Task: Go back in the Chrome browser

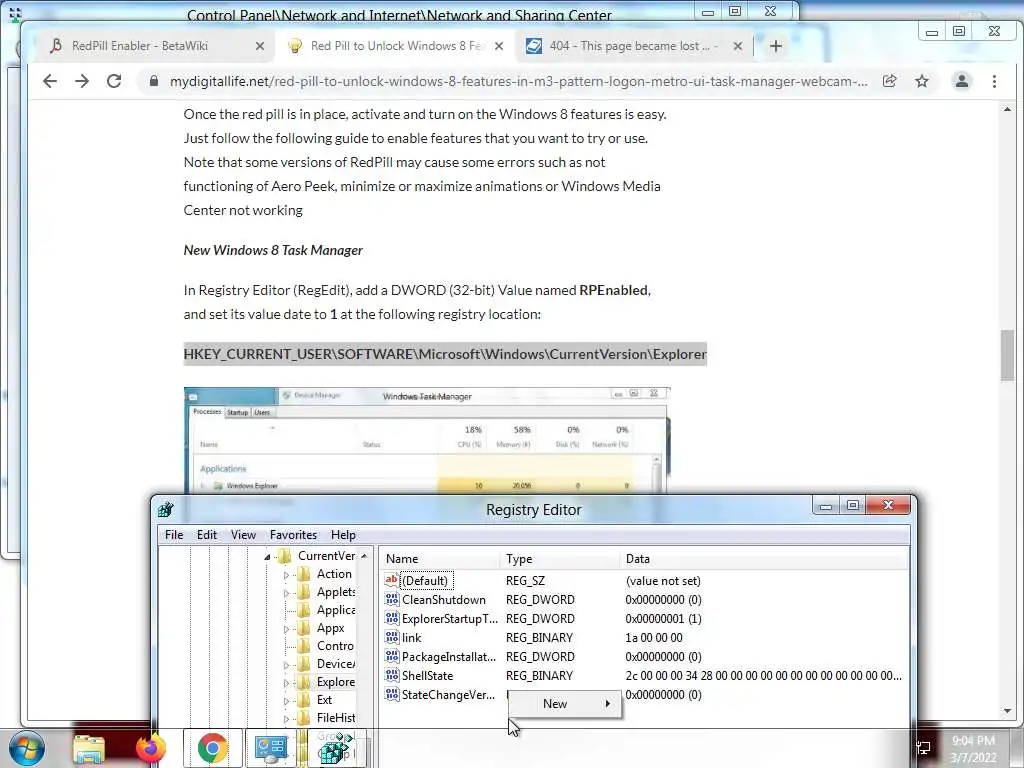Action: pos(50,81)
